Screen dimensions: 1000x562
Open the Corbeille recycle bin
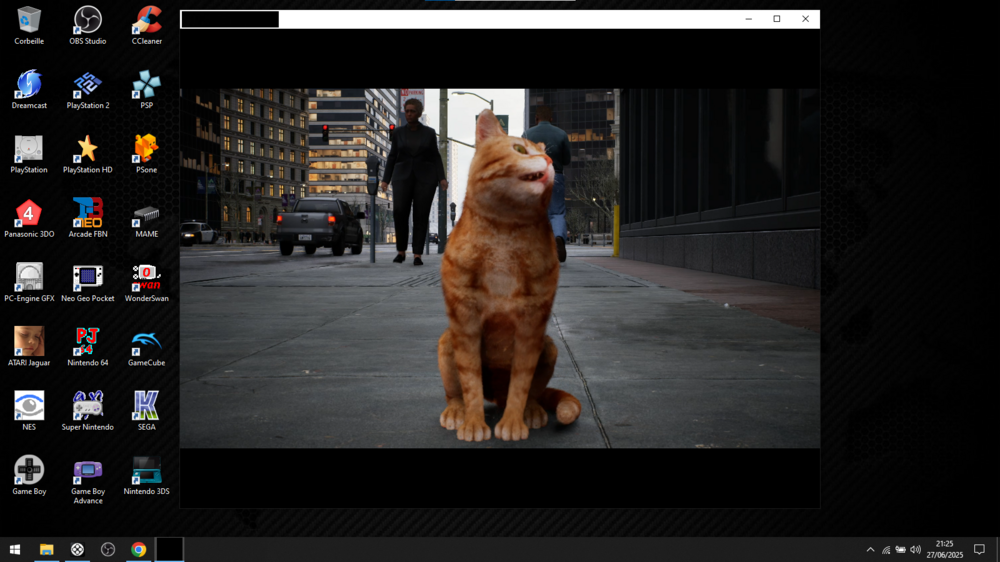coord(29,20)
